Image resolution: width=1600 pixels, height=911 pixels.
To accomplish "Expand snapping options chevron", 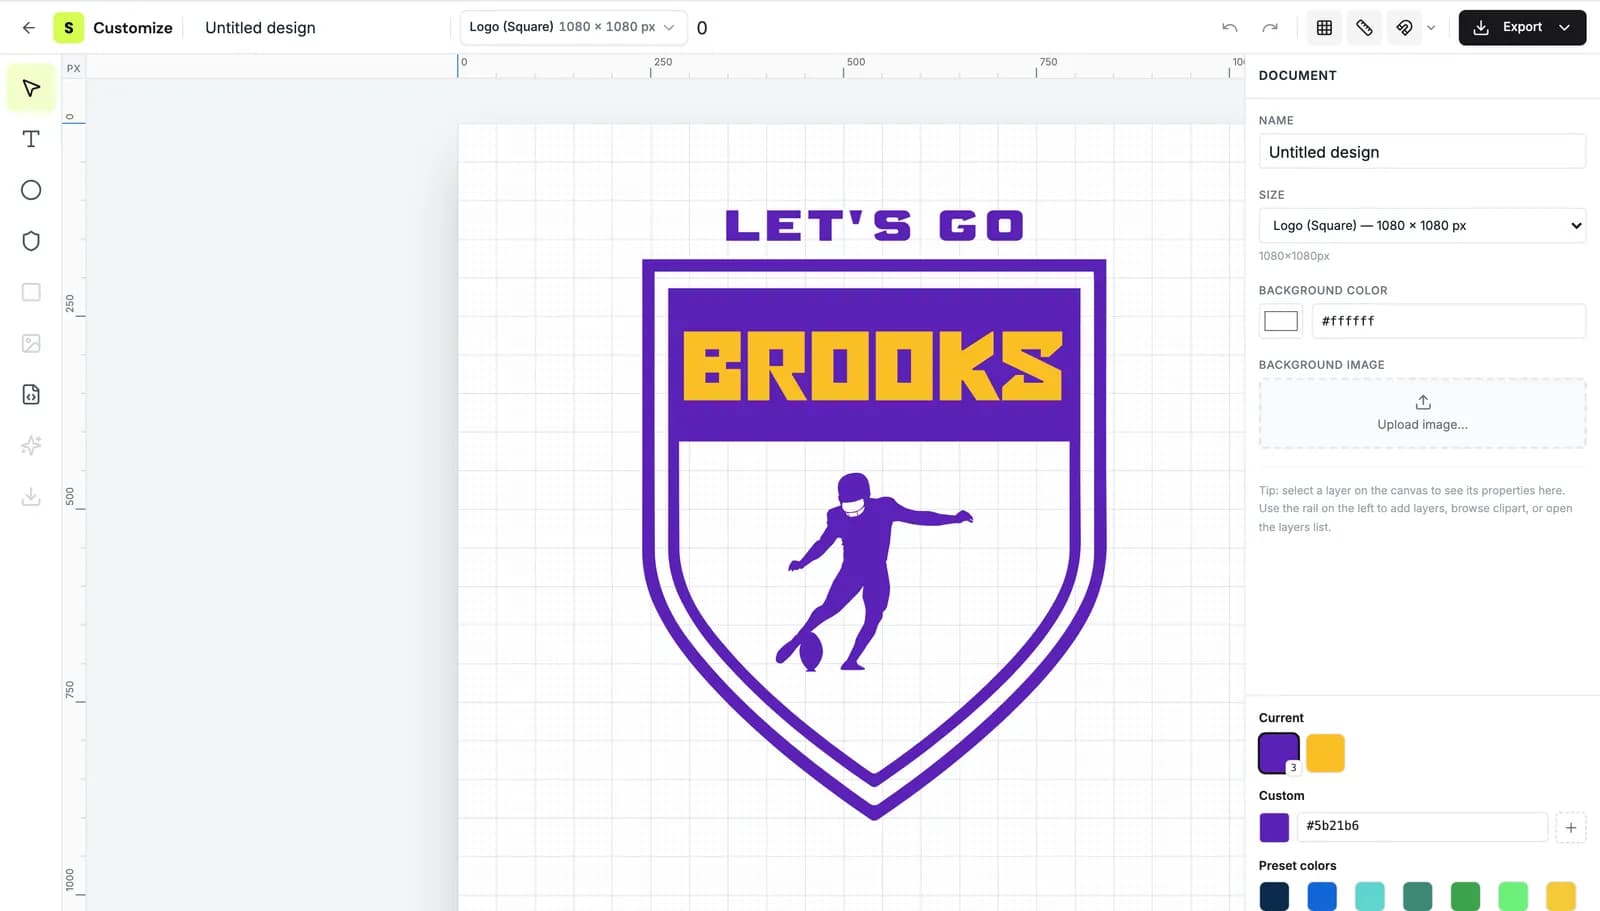I will tap(1431, 28).
